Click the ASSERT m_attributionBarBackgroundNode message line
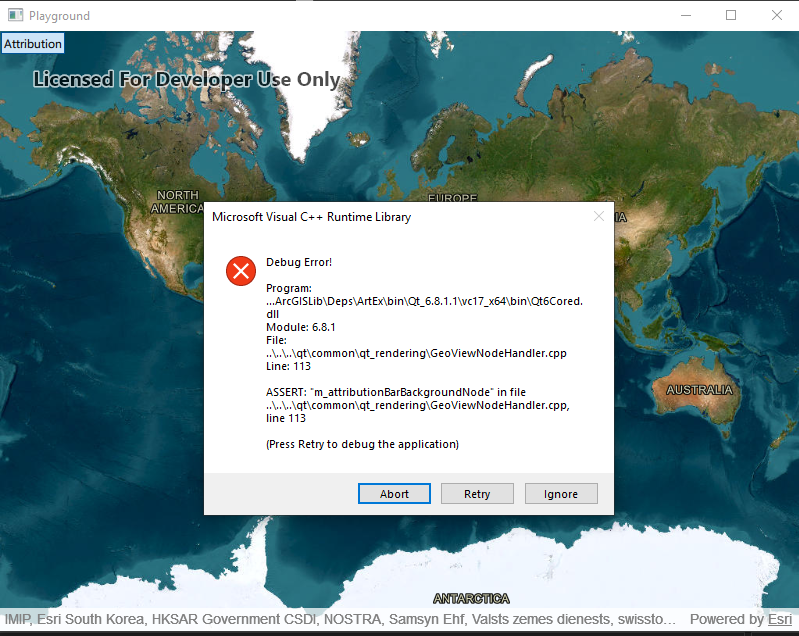799x636 pixels. pos(395,392)
